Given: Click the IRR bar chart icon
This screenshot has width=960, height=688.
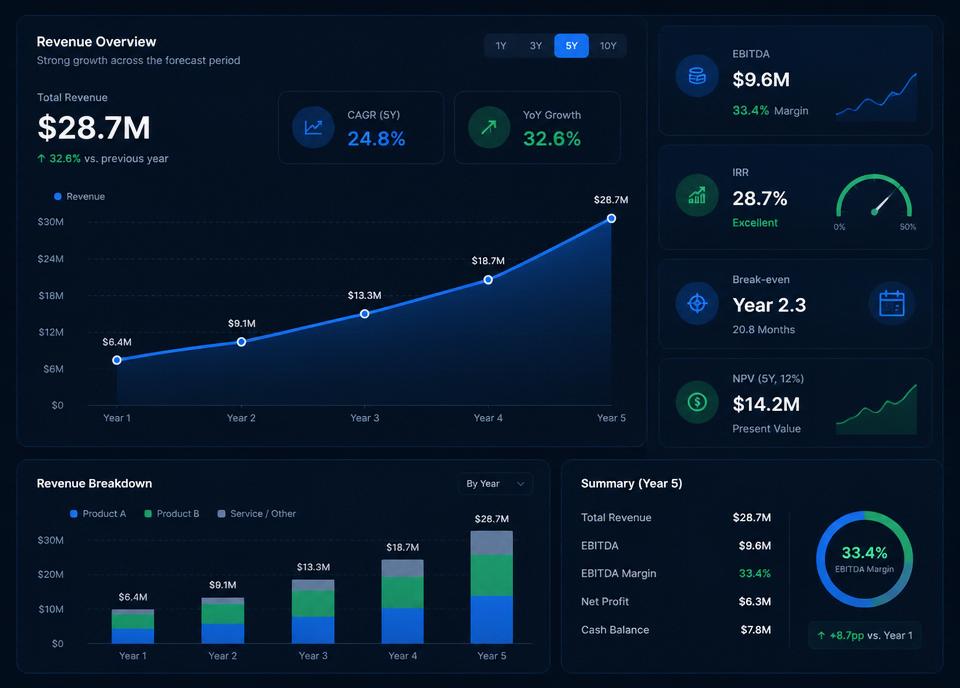Looking at the screenshot, I should (x=697, y=195).
